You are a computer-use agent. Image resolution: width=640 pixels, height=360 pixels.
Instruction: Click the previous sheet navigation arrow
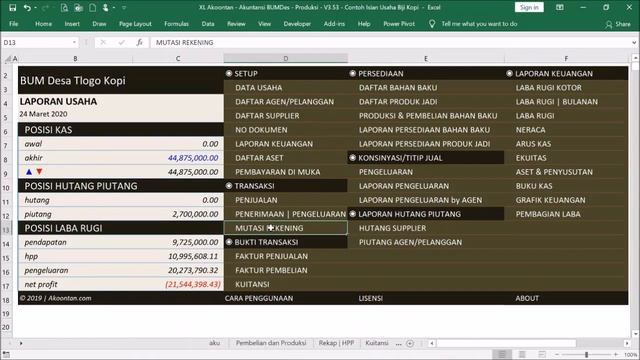10,343
